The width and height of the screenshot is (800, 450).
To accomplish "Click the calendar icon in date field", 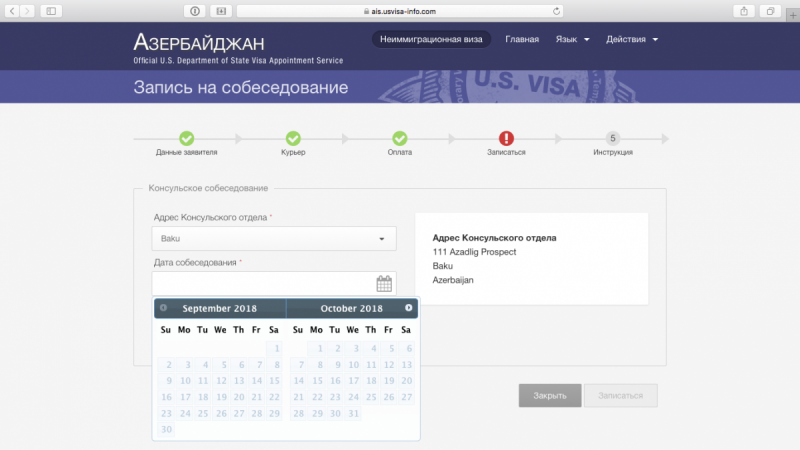I will (x=384, y=283).
